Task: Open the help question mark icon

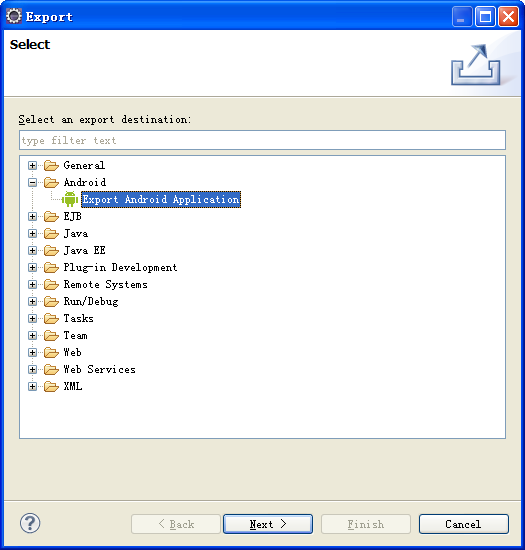Action: tap(30, 523)
